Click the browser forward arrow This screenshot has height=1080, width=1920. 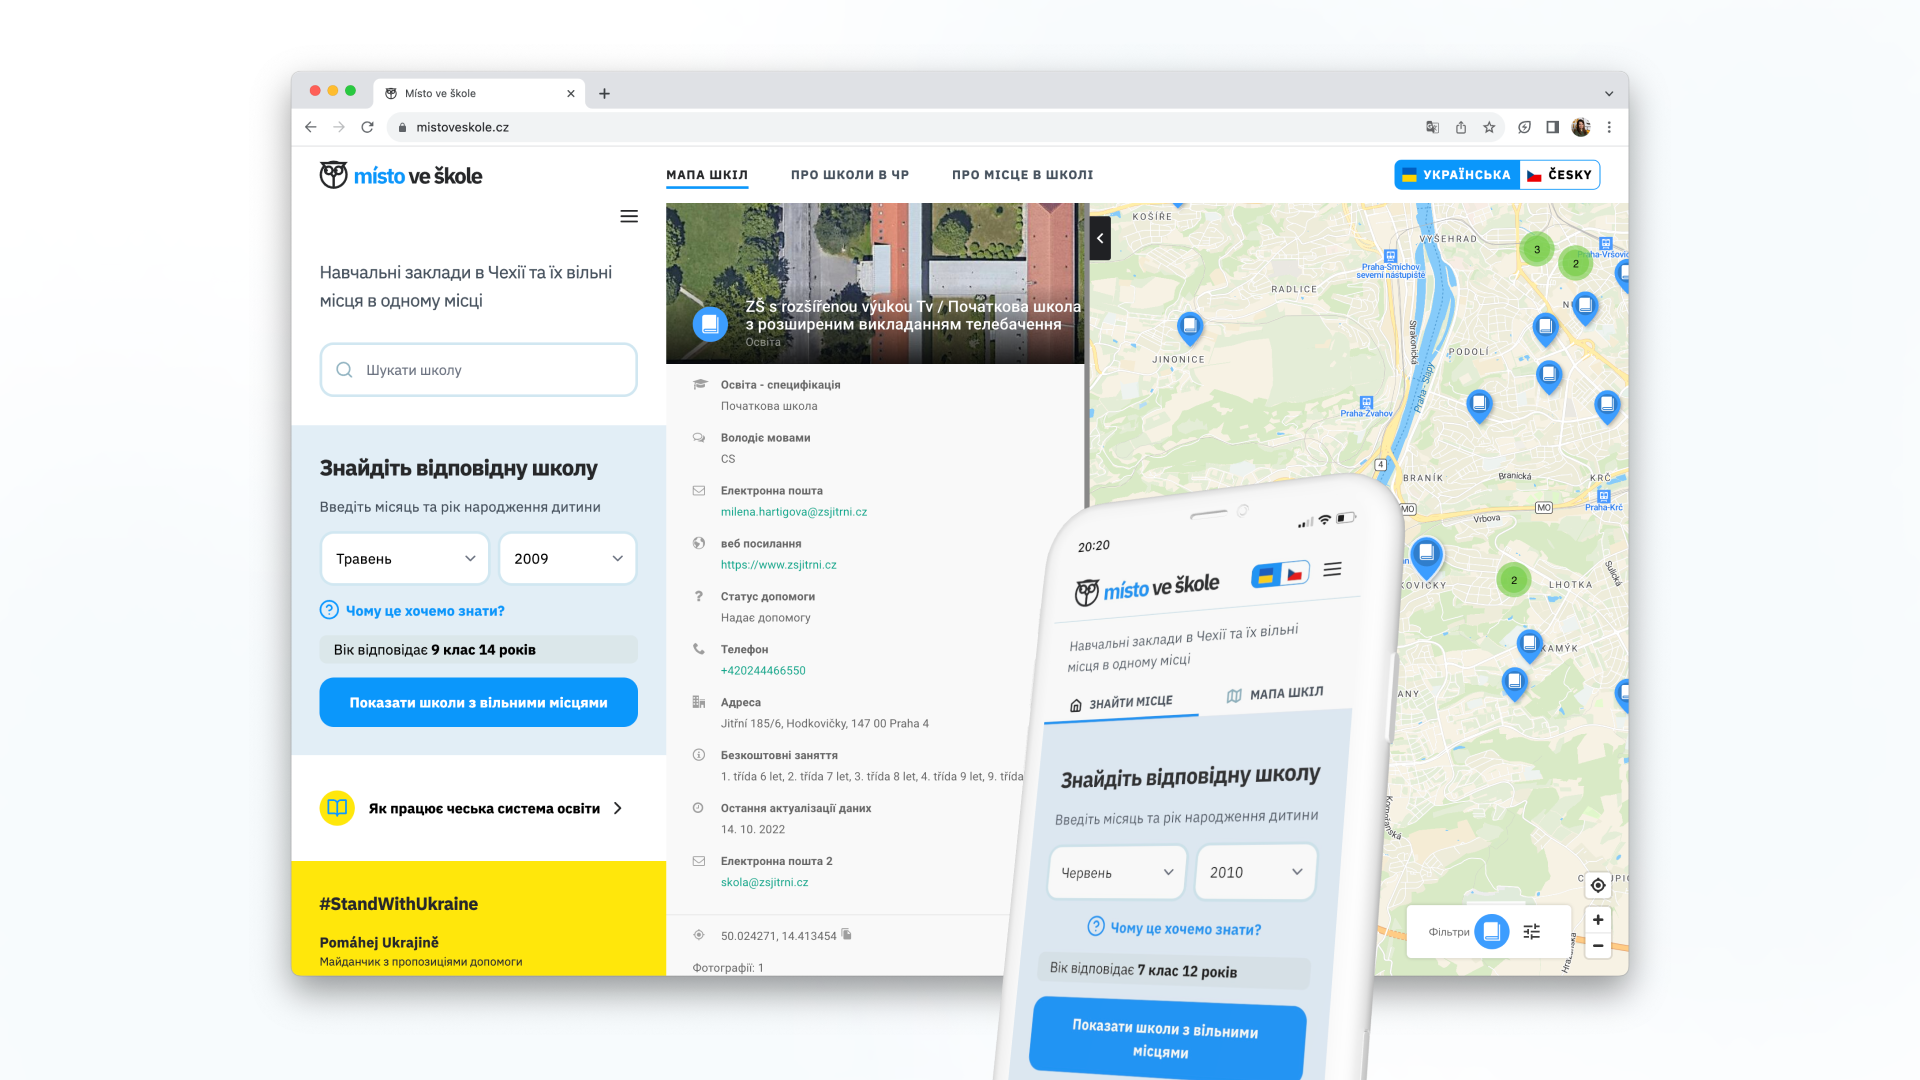click(339, 127)
